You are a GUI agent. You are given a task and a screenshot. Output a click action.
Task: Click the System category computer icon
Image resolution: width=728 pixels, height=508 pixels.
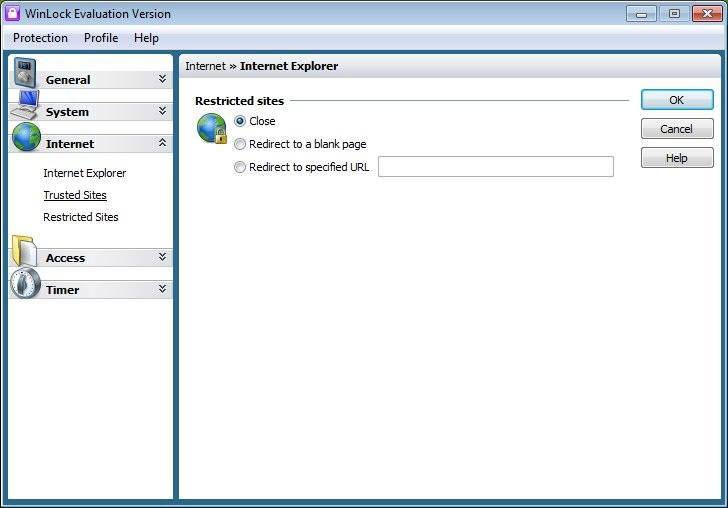point(26,105)
